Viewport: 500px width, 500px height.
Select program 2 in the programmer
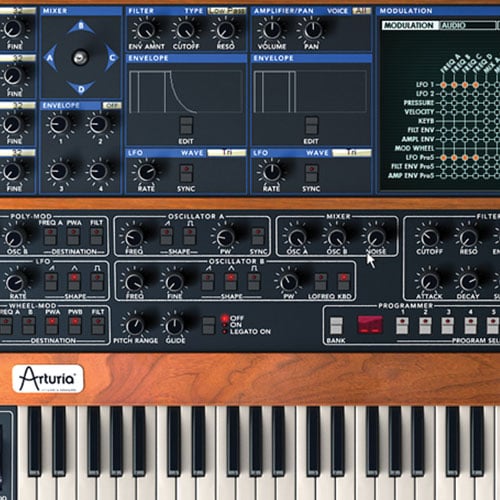(425, 326)
